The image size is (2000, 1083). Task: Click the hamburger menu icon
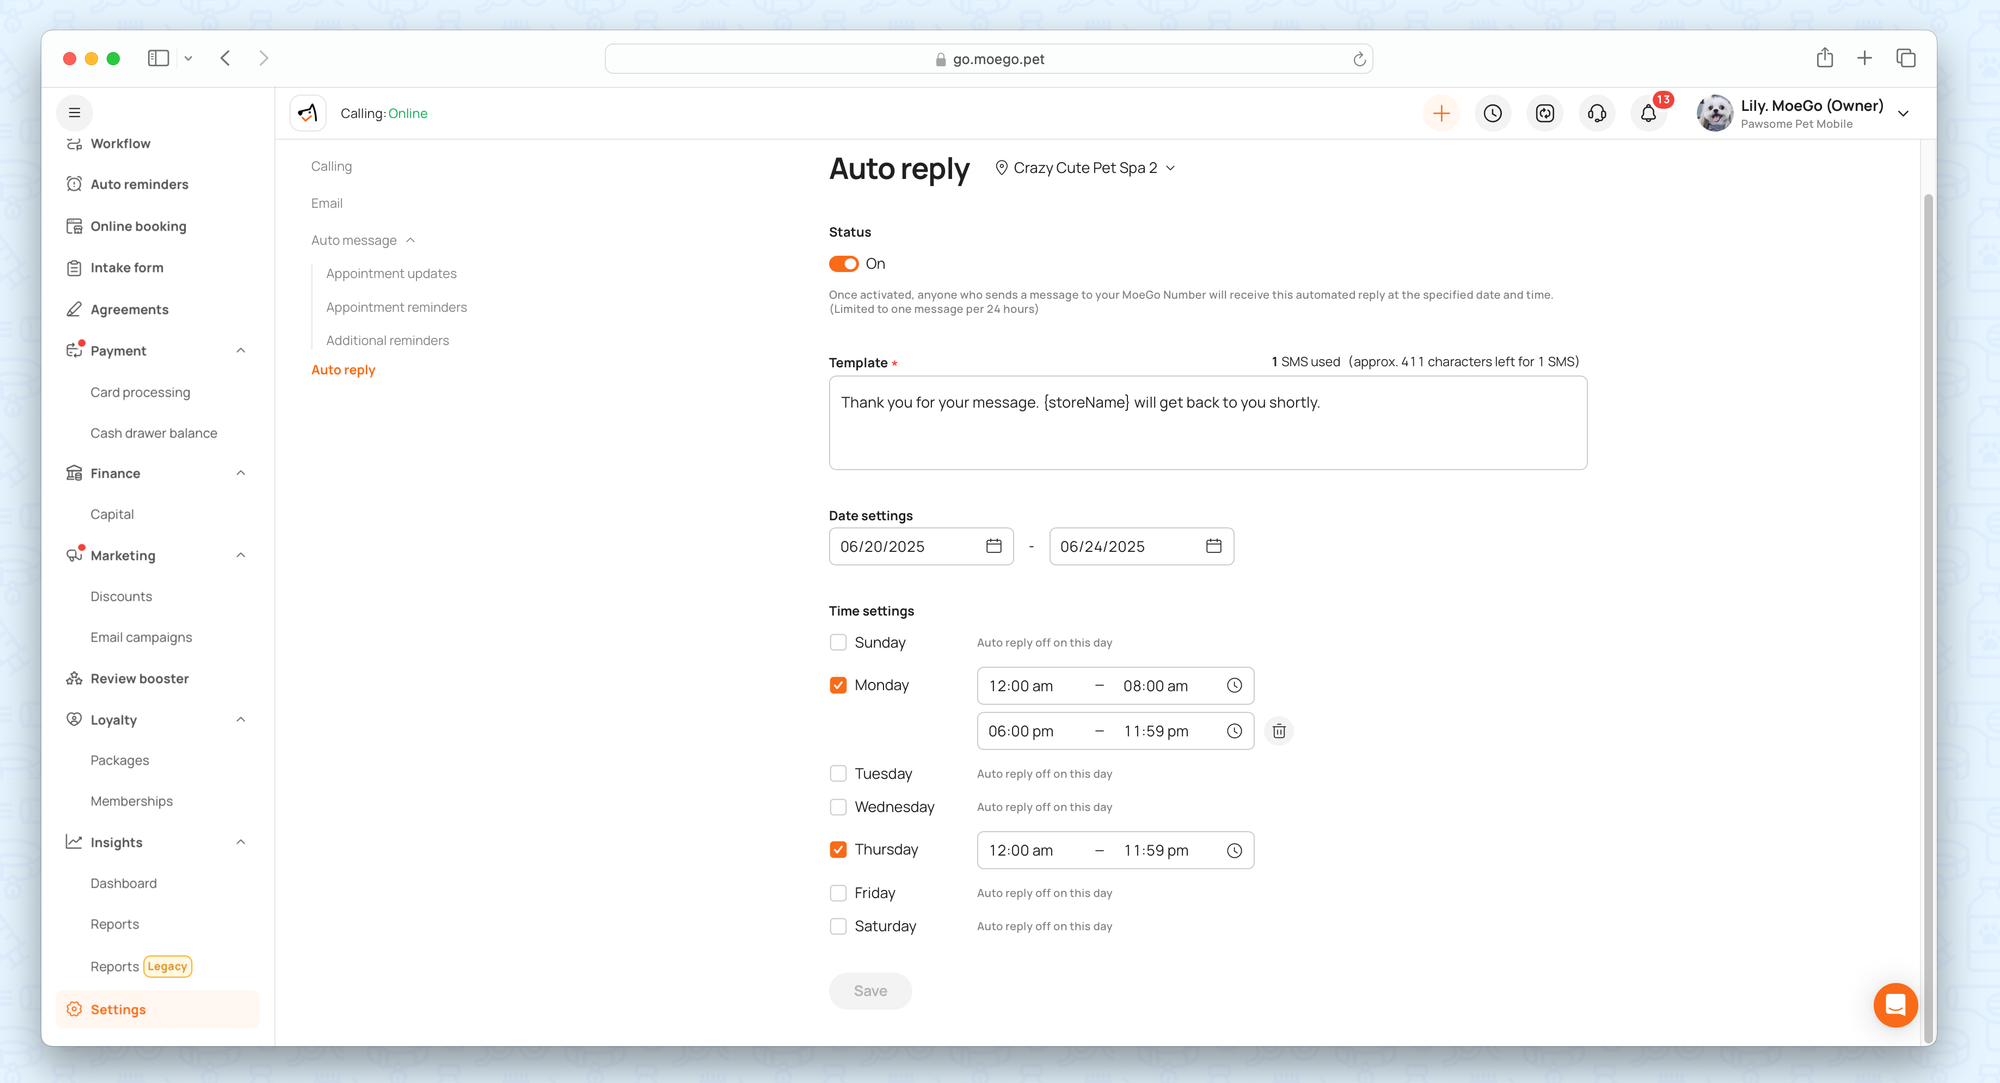tap(74, 113)
